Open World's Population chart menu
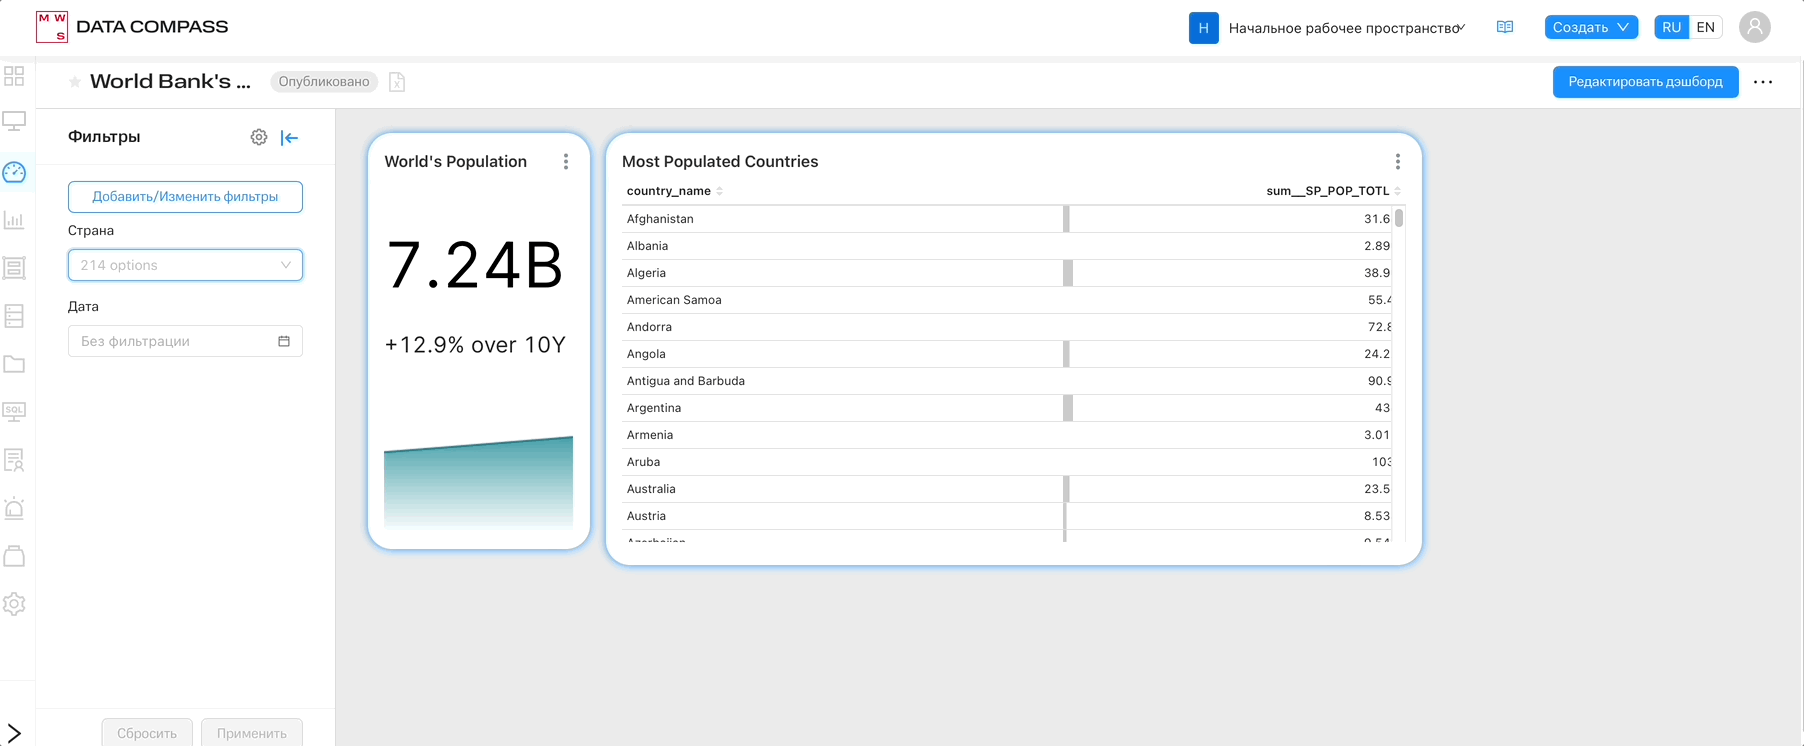Image resolution: width=1804 pixels, height=746 pixels. 566,162
